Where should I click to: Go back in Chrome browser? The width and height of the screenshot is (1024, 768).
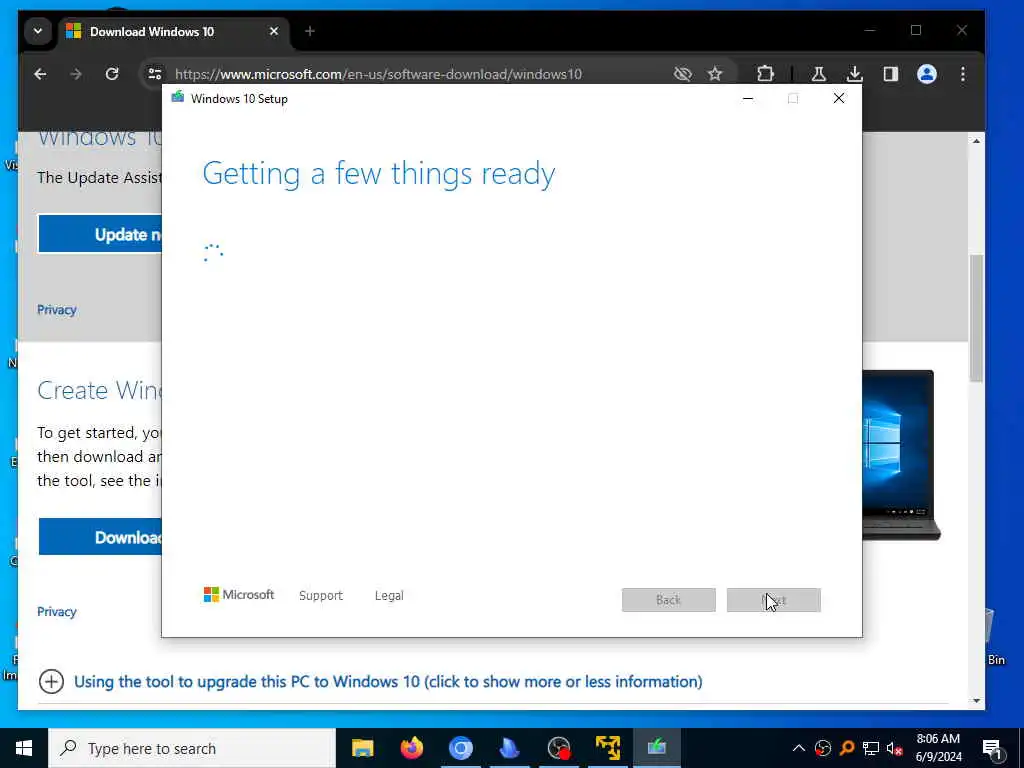point(40,74)
